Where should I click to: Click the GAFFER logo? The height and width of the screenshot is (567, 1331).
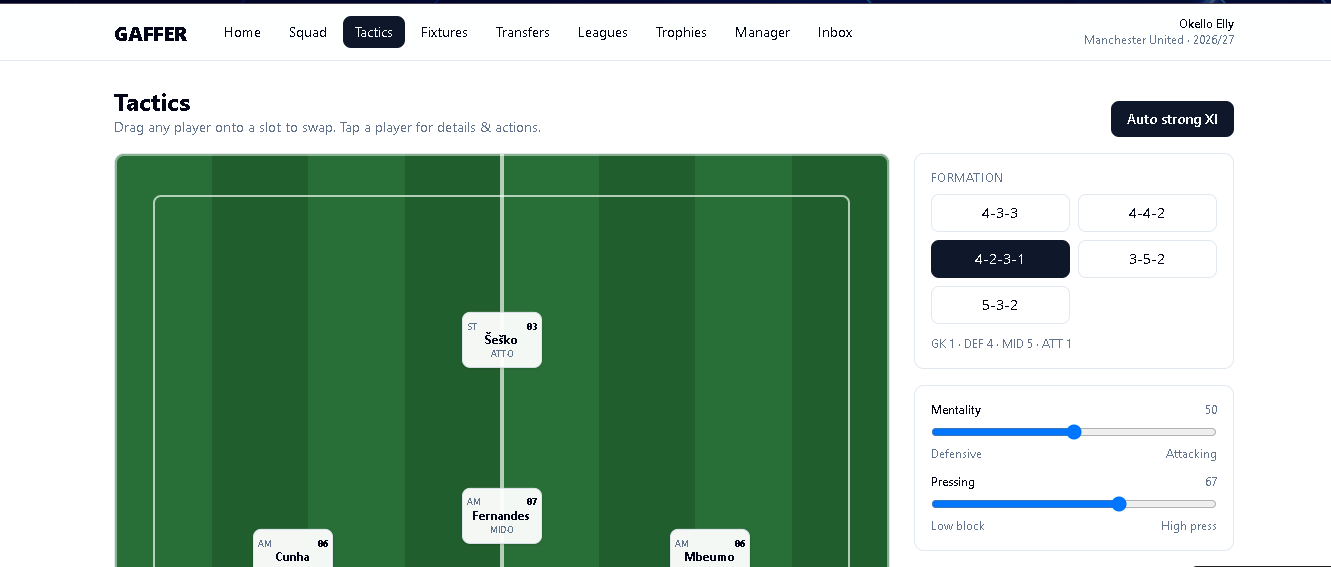coord(150,33)
